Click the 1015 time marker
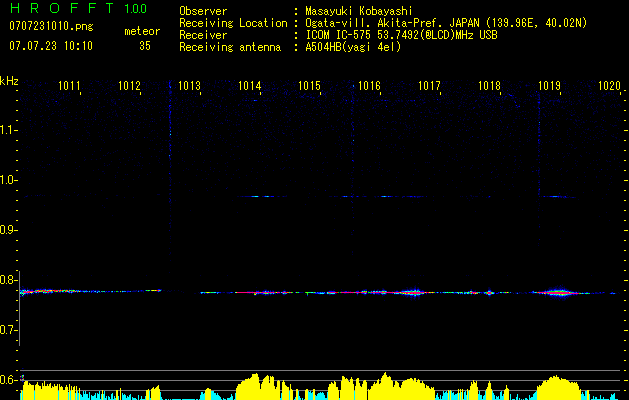This screenshot has height=400, width=629. tap(309, 86)
